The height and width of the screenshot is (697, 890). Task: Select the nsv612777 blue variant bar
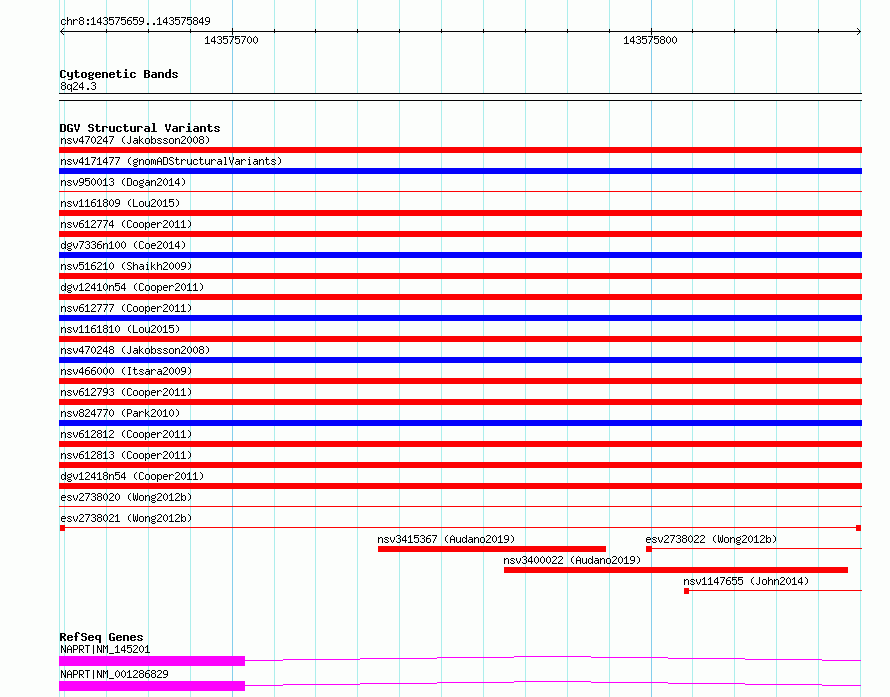[460, 318]
